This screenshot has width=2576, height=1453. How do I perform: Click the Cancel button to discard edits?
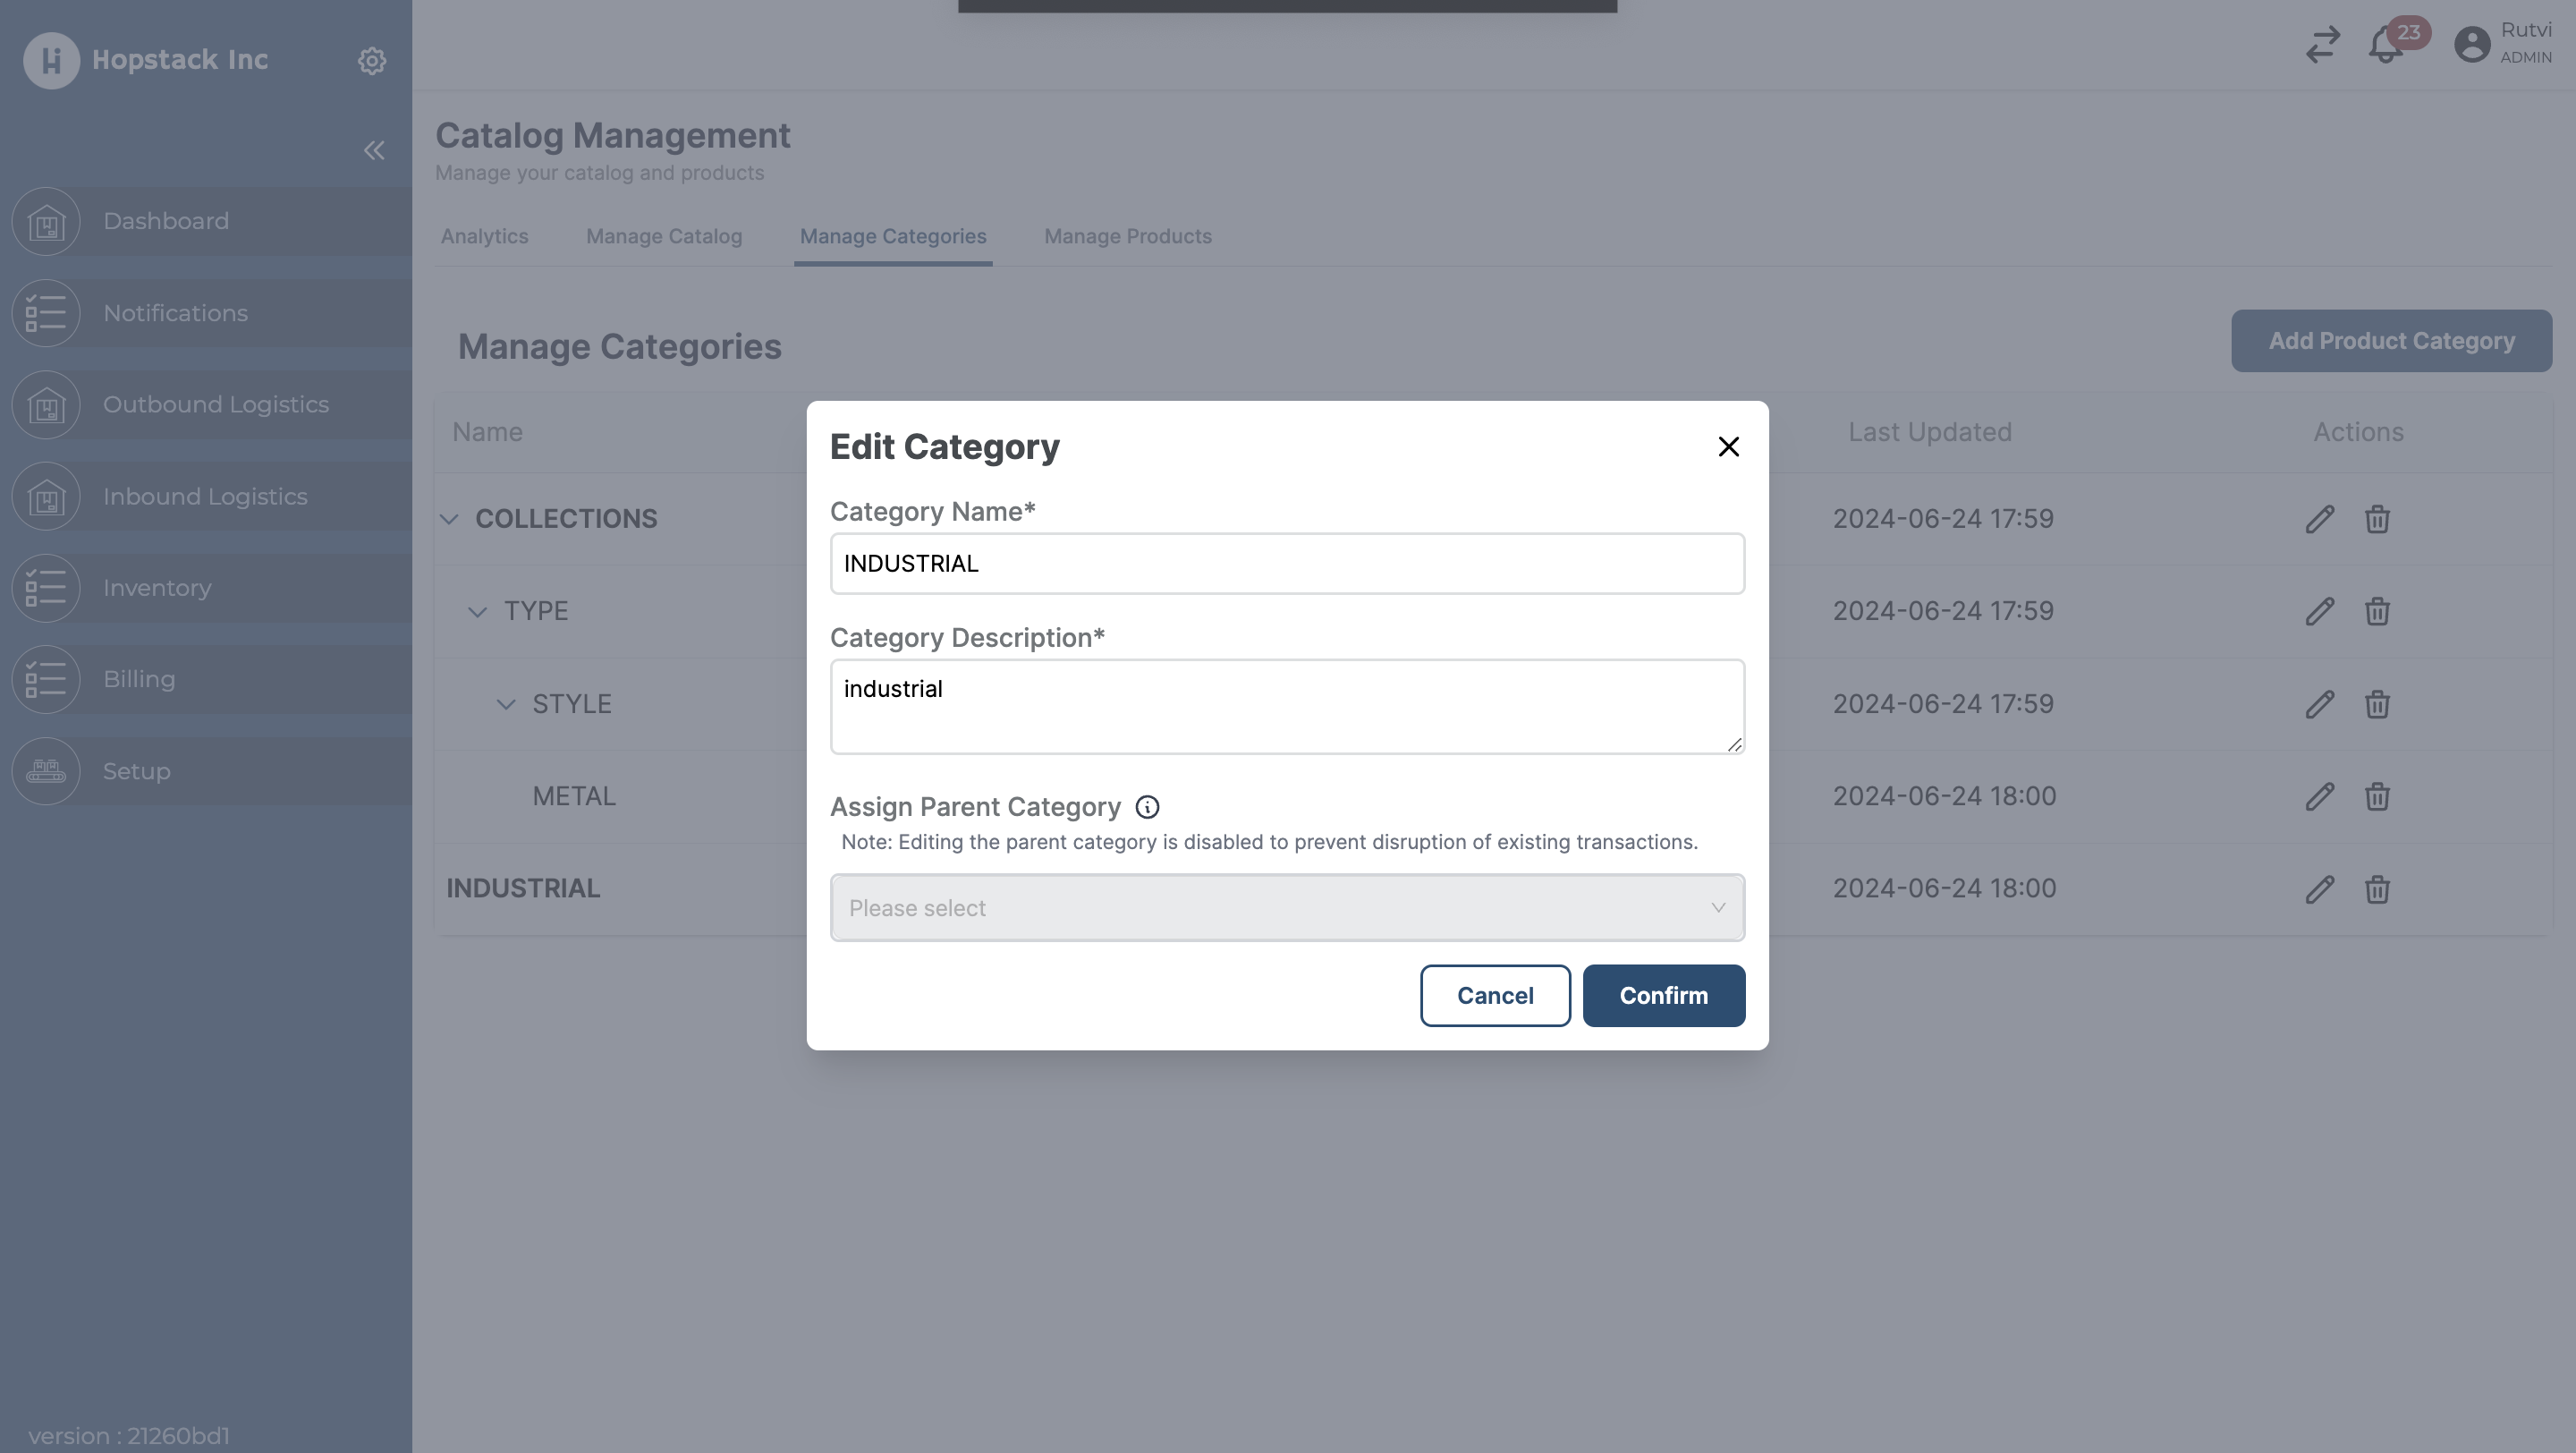tap(1495, 995)
